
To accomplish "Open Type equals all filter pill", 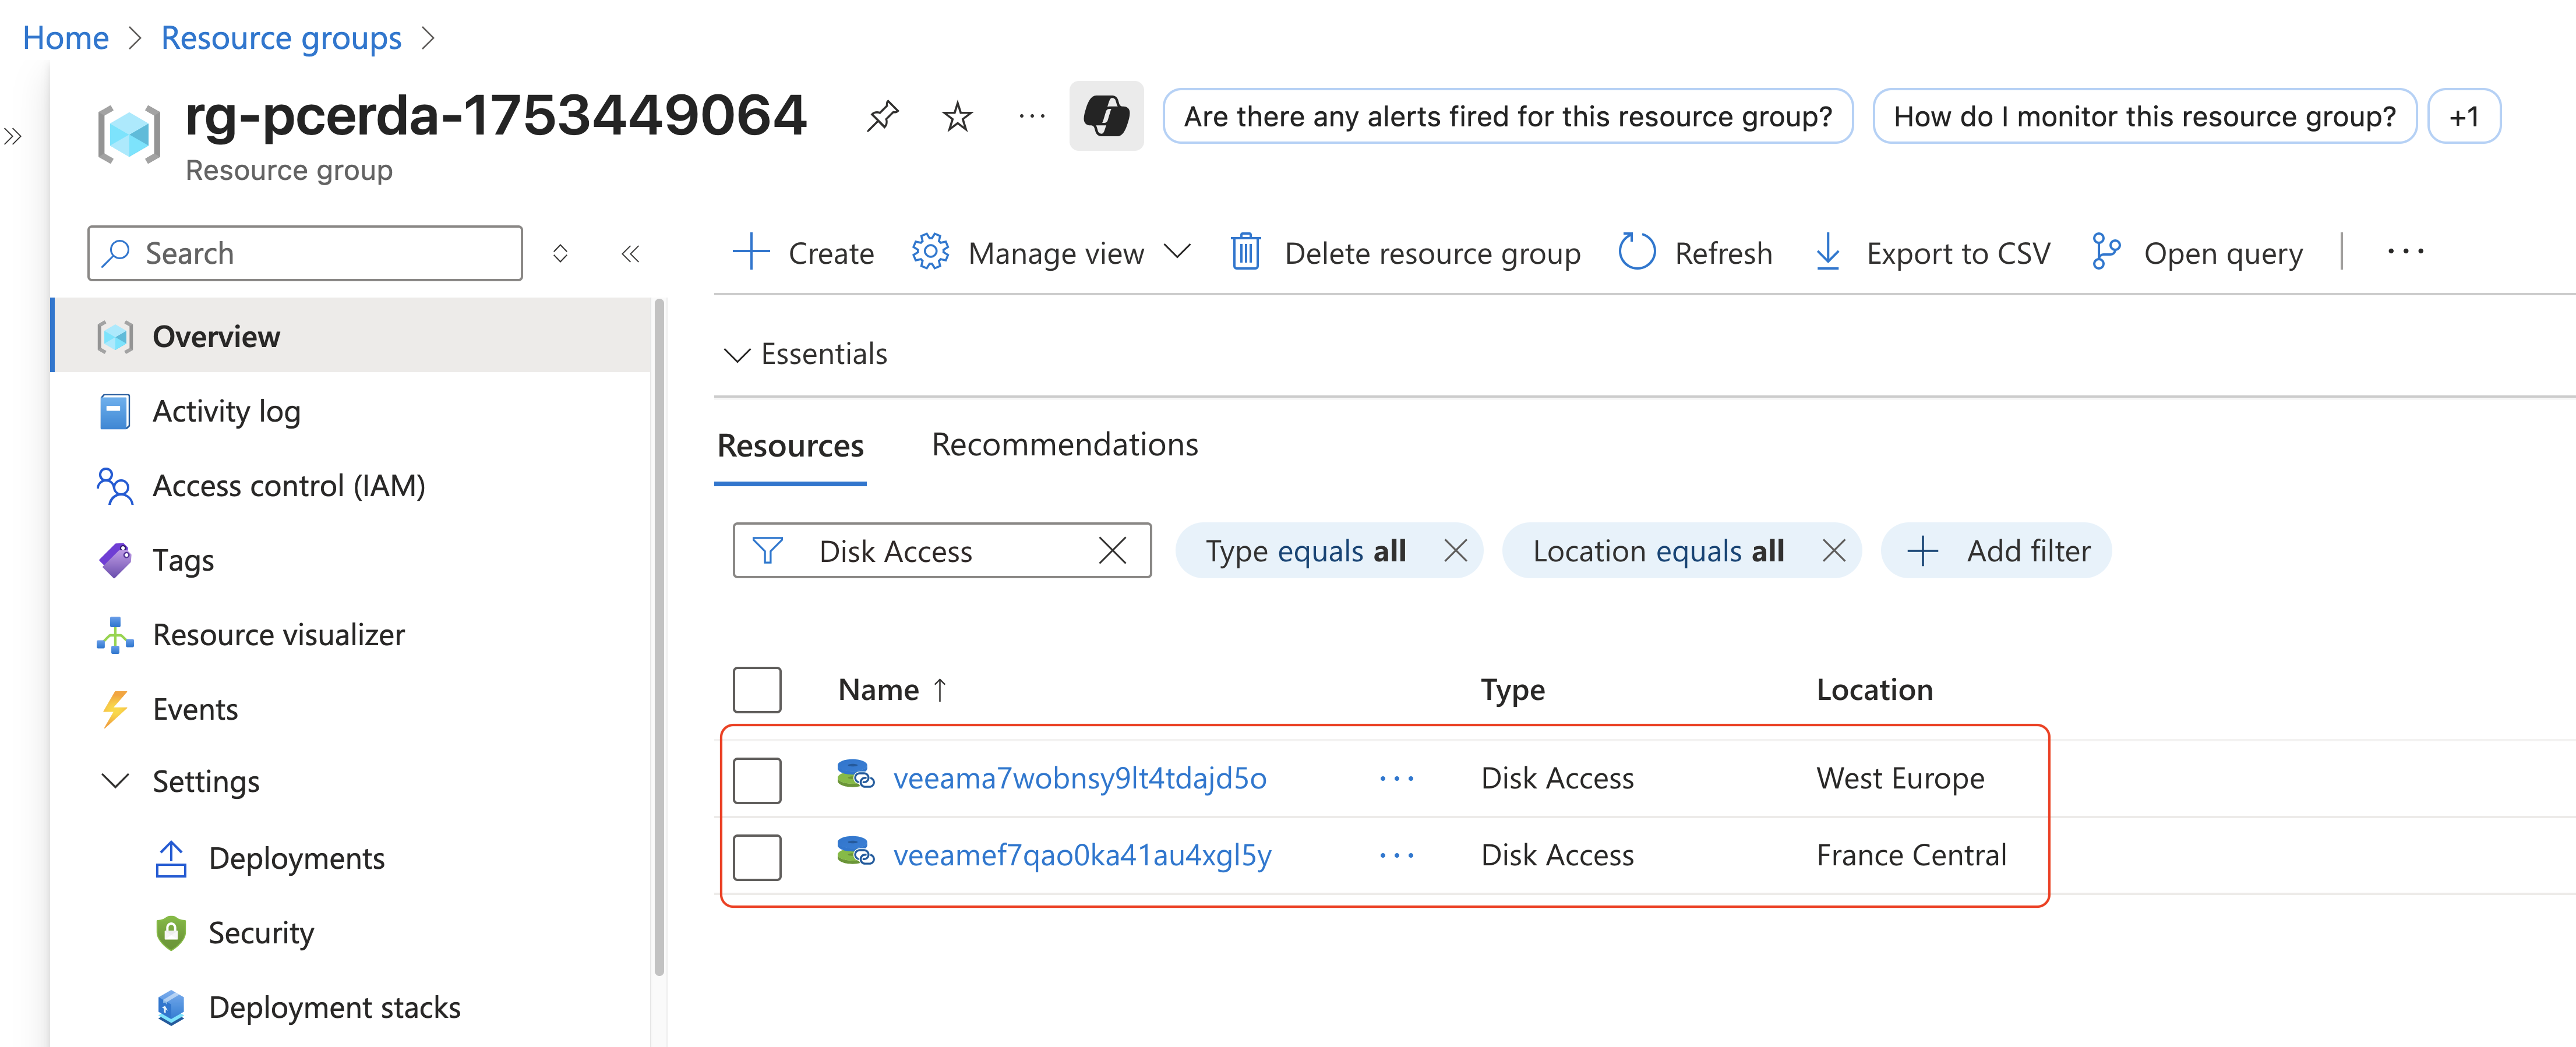I will click(1305, 550).
